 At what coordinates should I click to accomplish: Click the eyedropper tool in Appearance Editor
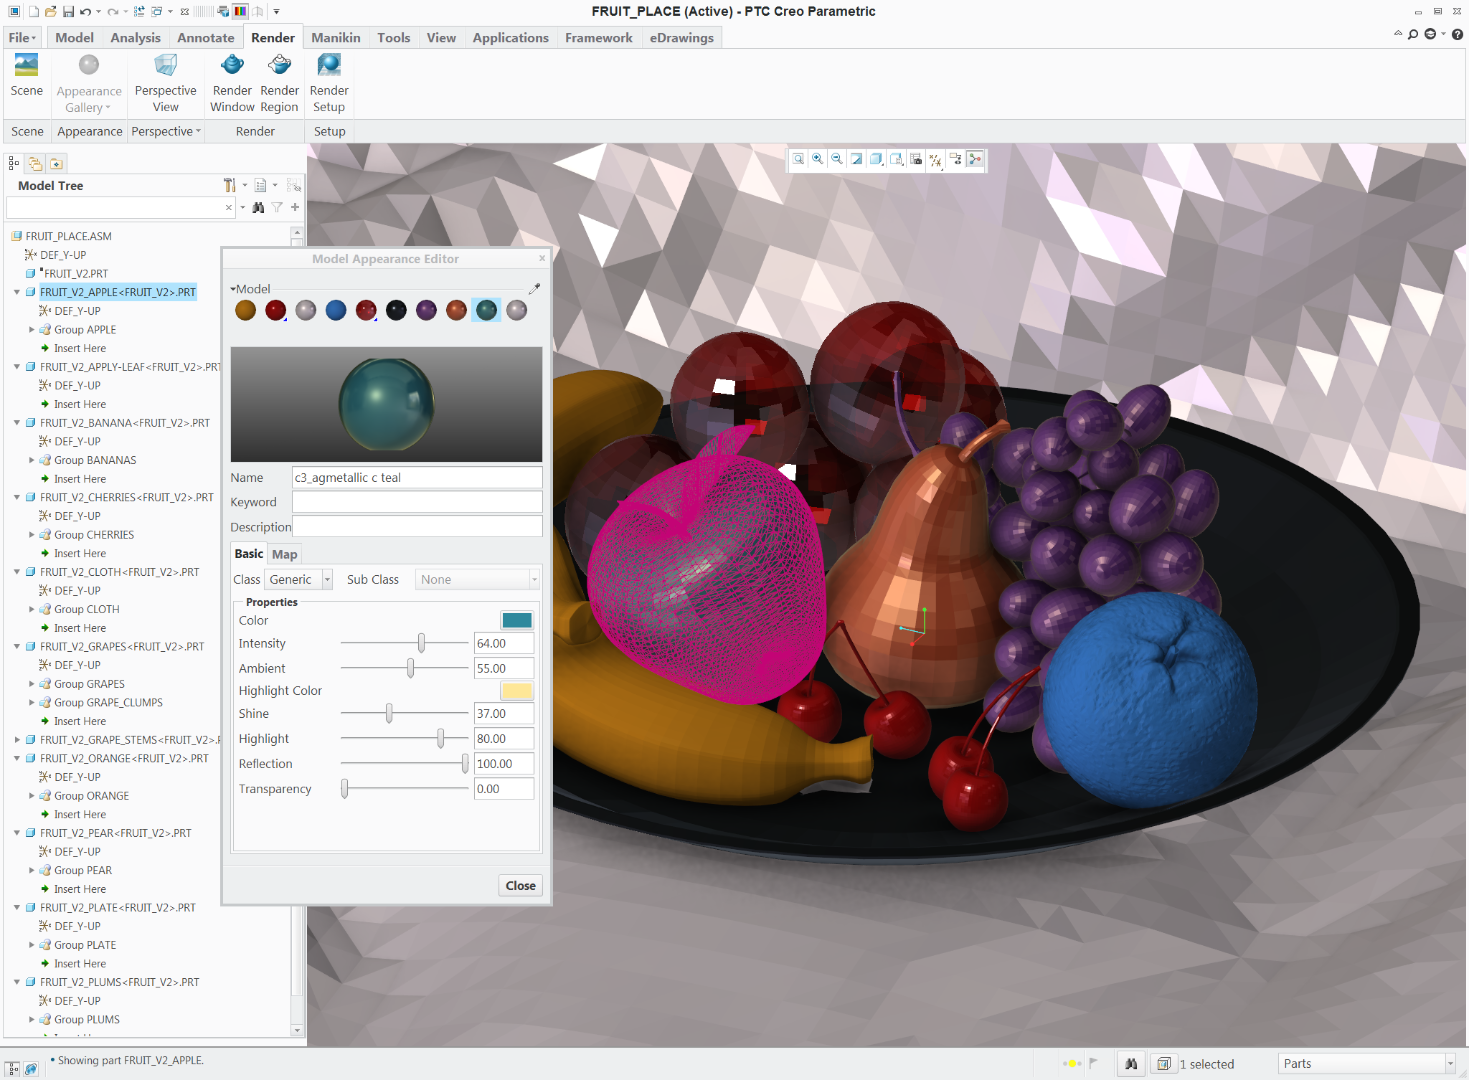[x=534, y=289]
